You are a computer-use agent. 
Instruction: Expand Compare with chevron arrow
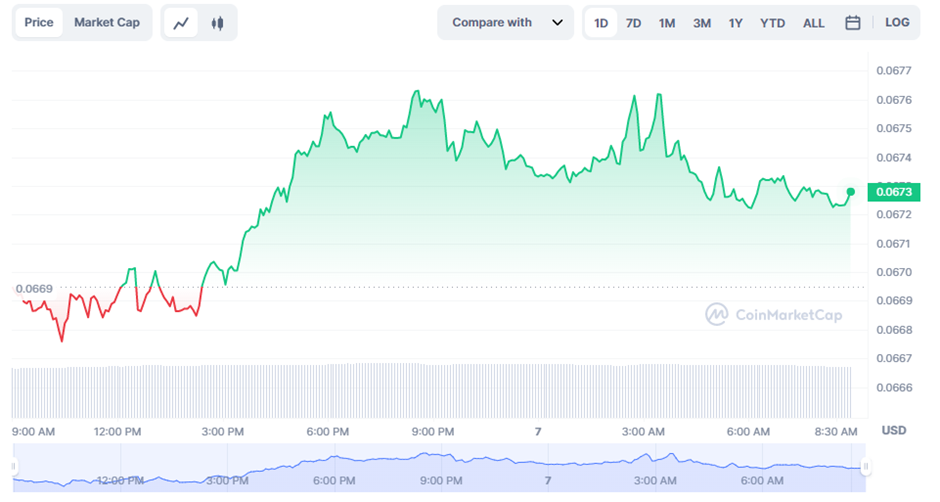pos(558,22)
